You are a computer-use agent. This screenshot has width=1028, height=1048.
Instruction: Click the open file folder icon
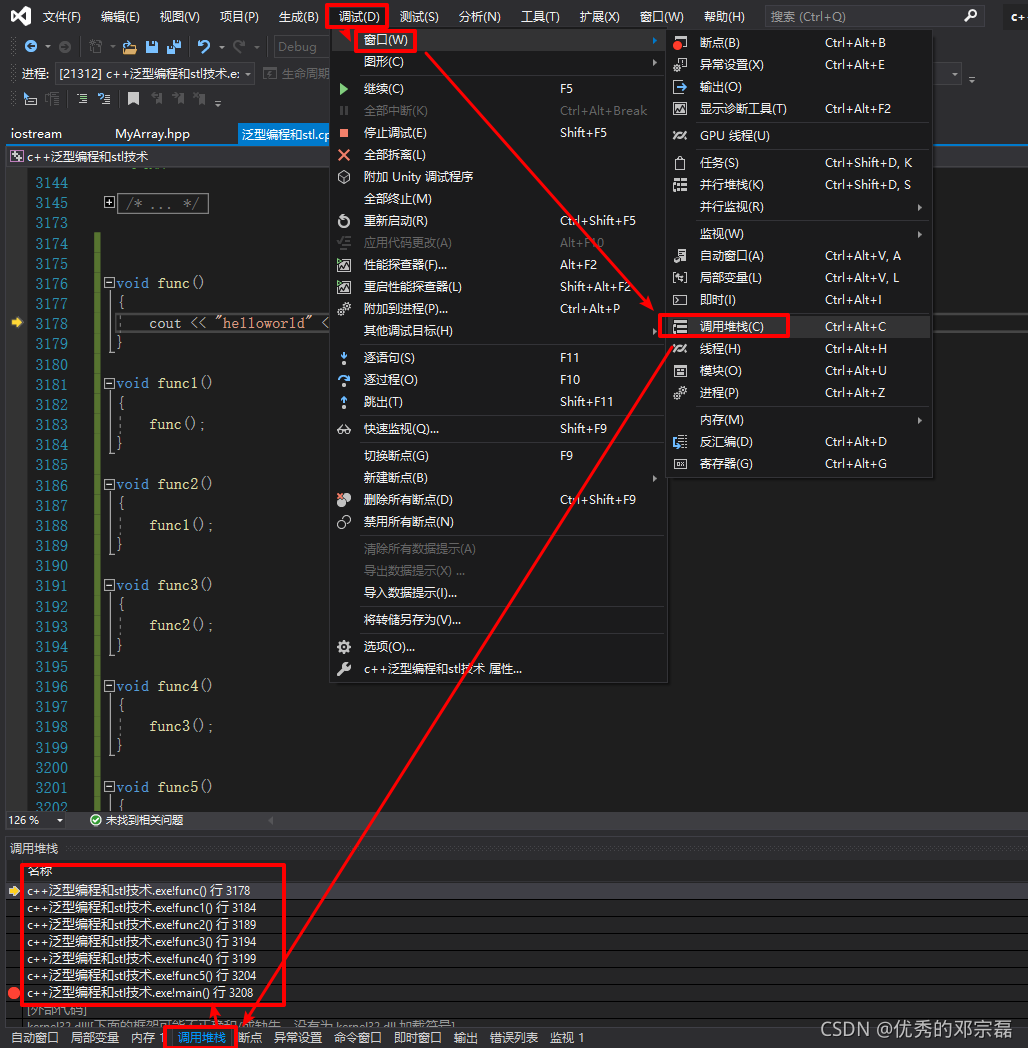point(130,47)
